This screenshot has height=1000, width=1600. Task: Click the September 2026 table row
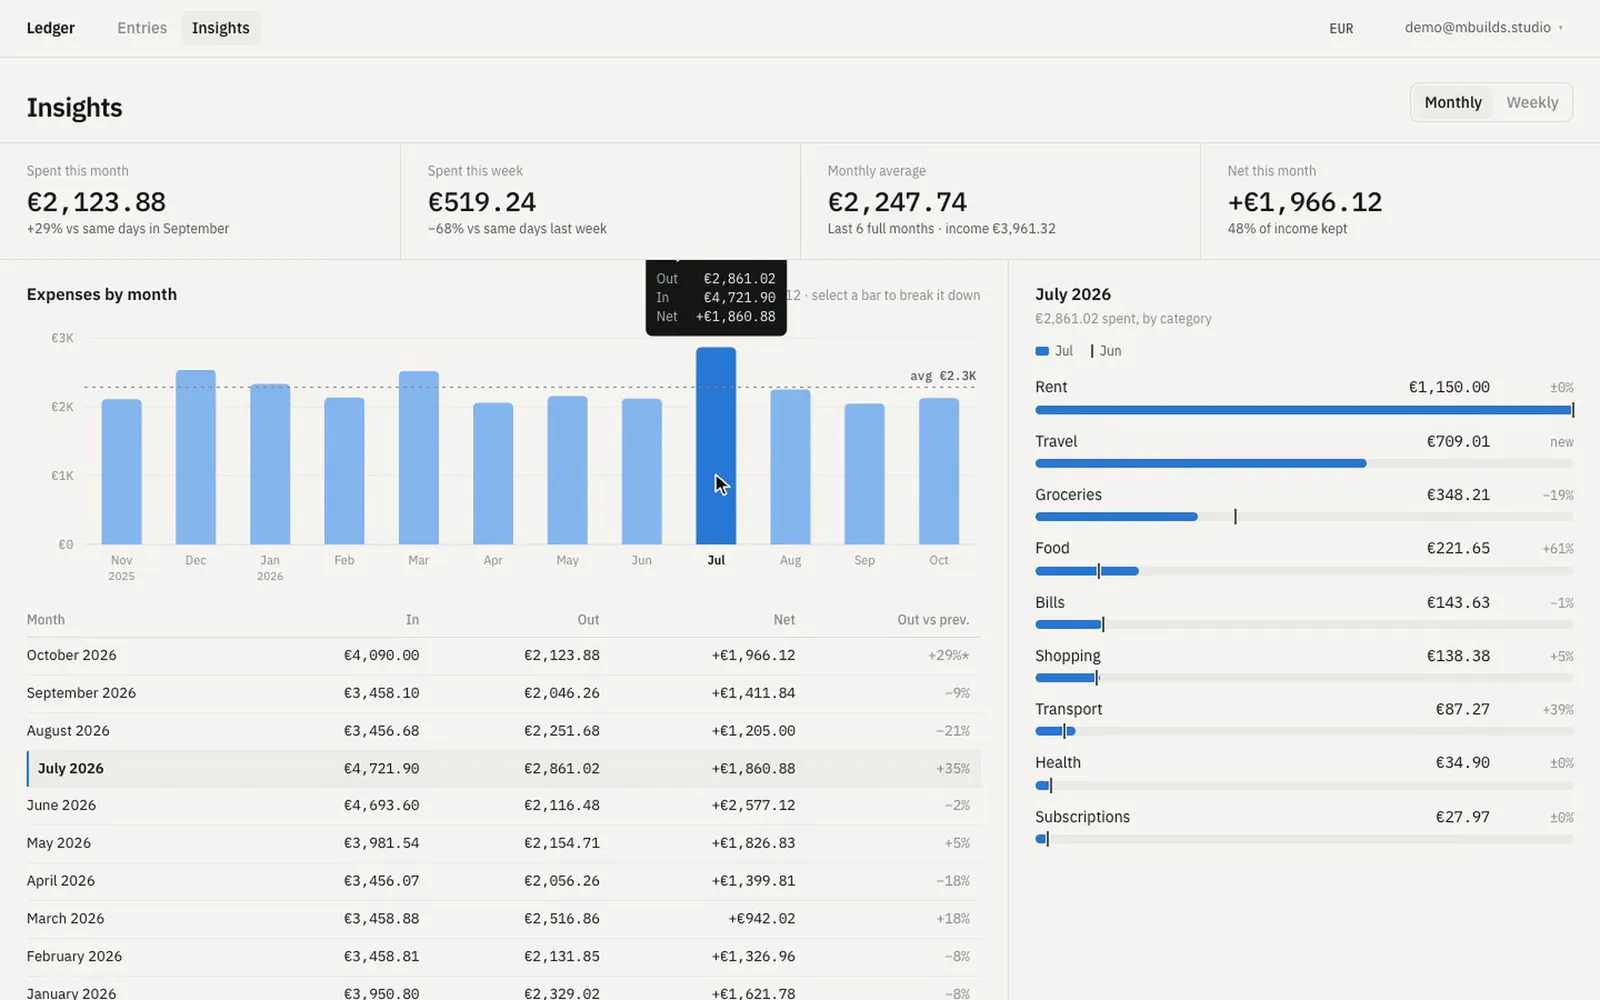click(x=503, y=693)
